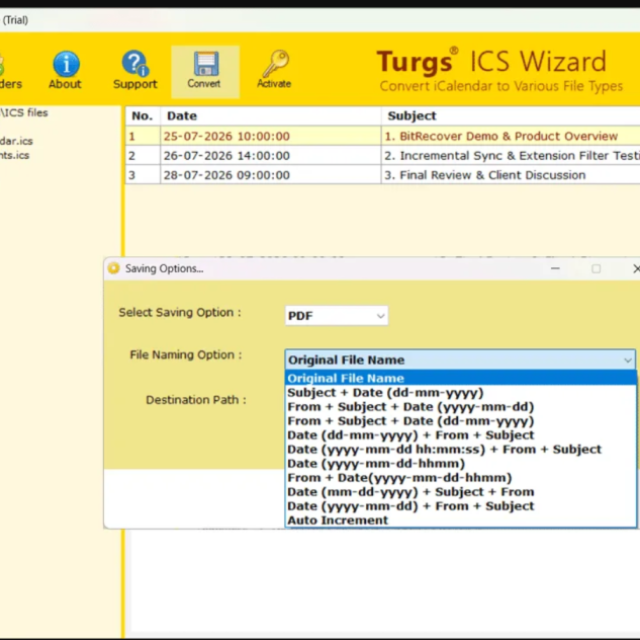Click the Saving Options dialog title icon

point(114,268)
